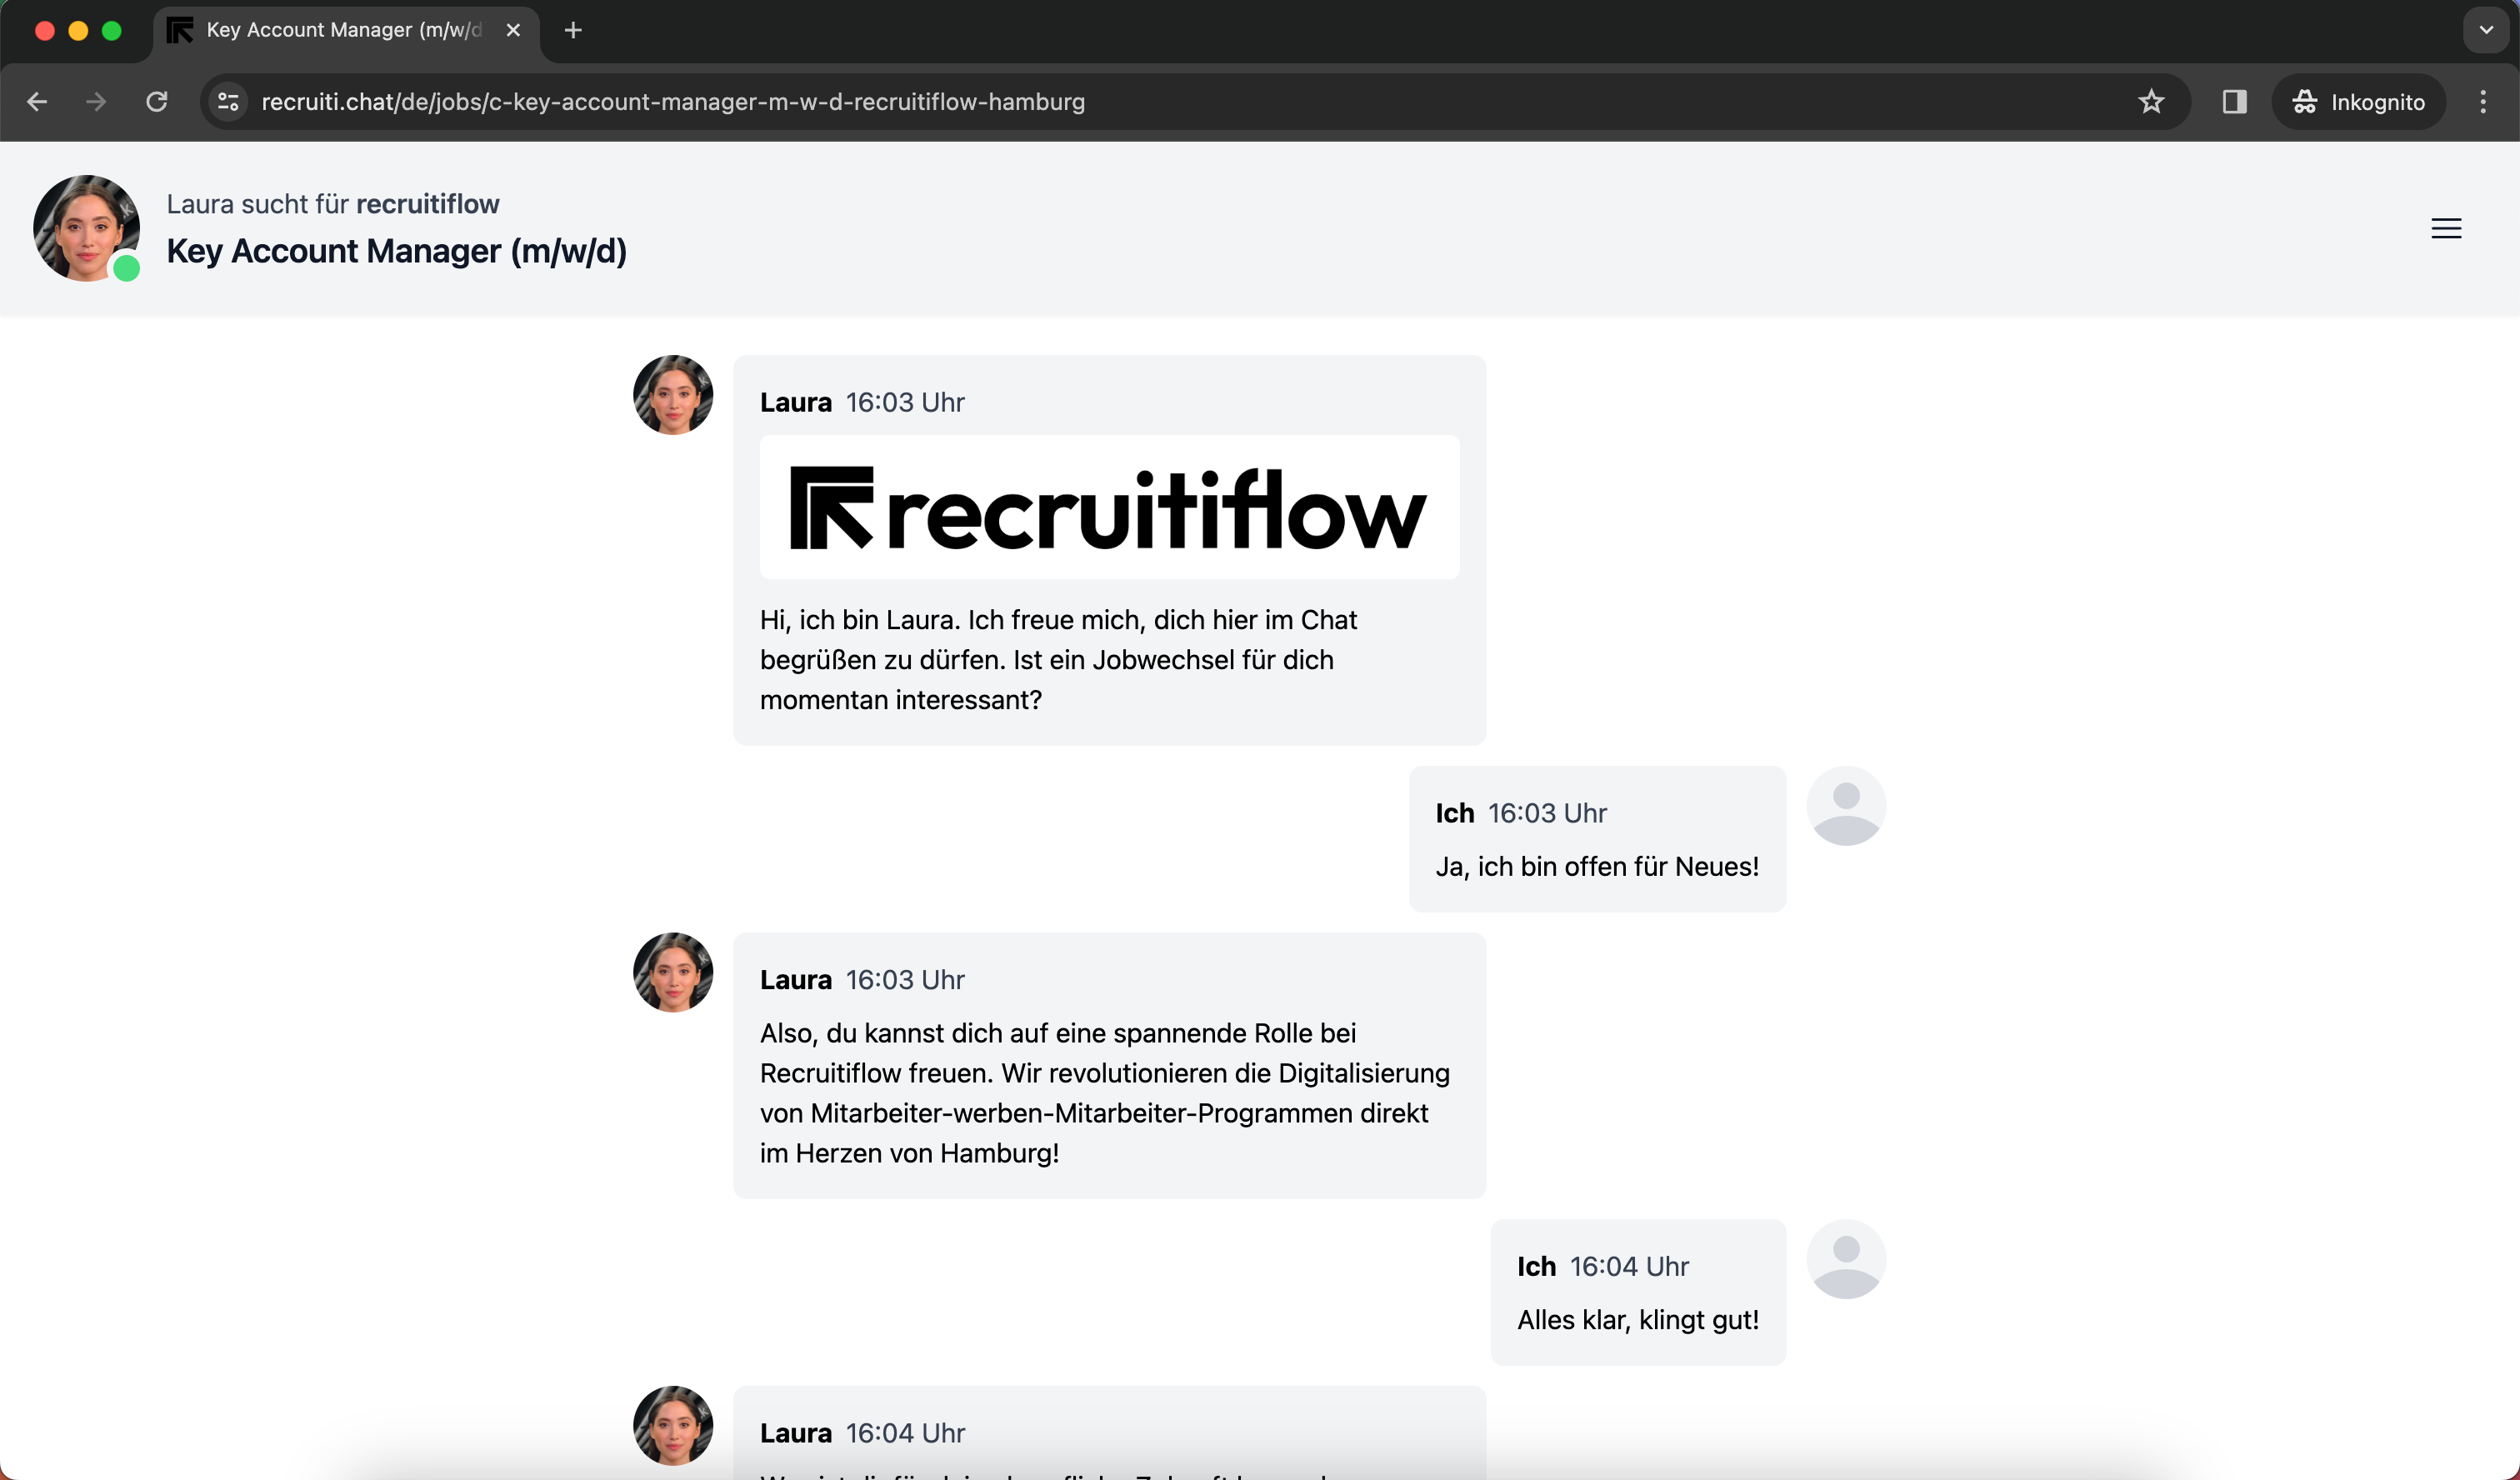
Task: Click the Inkognito indicator button
Action: coord(2358,102)
